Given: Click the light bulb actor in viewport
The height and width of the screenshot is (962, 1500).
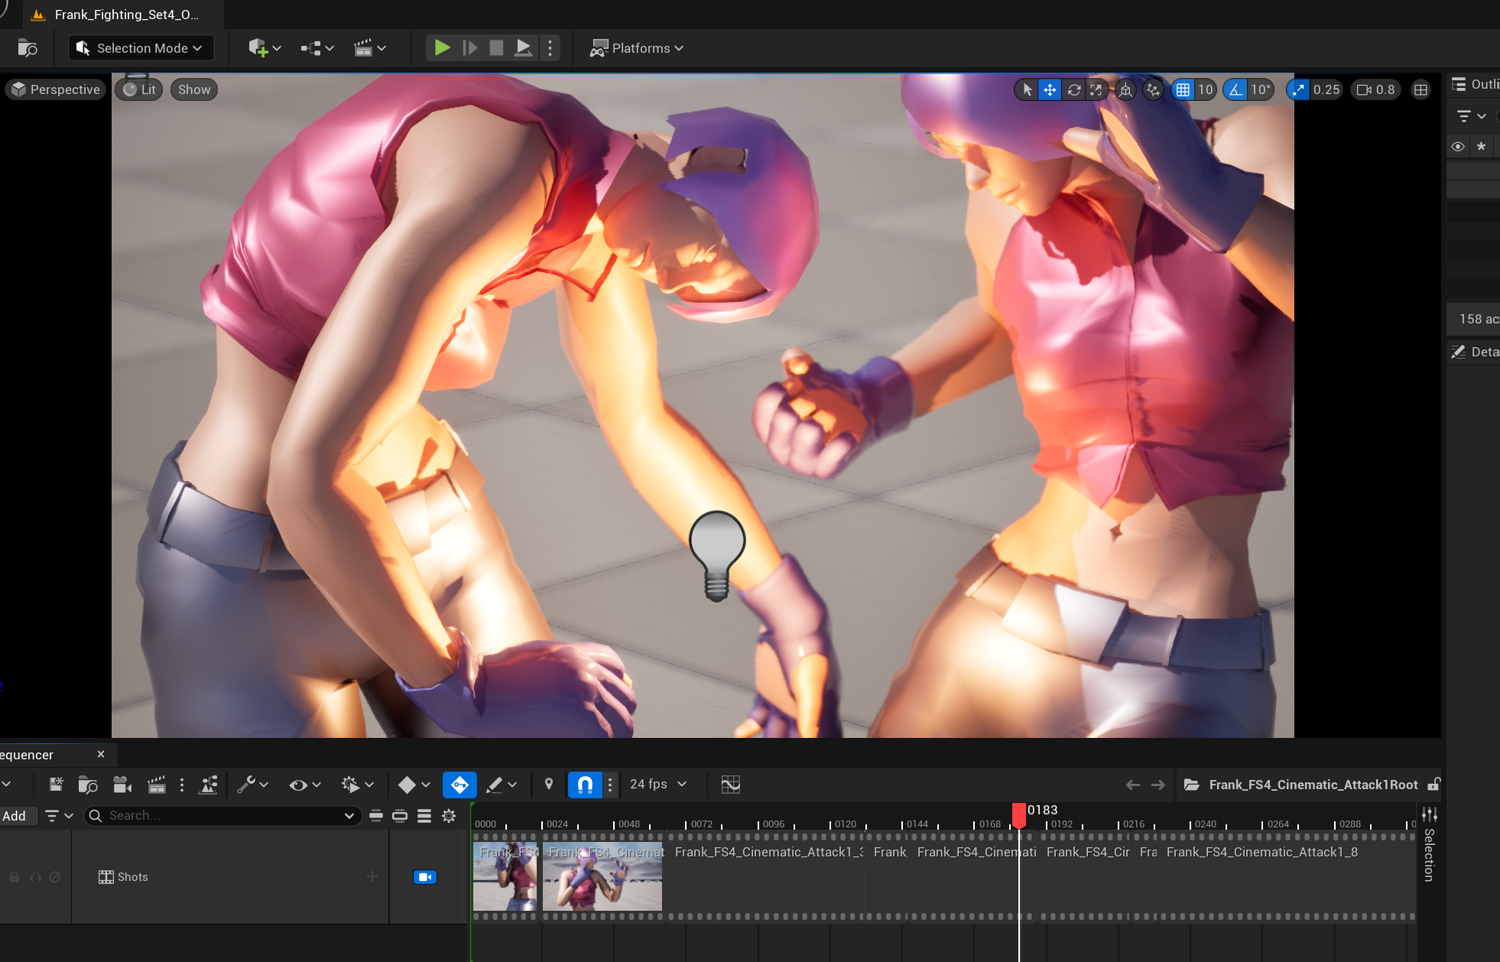Looking at the screenshot, I should point(717,555).
